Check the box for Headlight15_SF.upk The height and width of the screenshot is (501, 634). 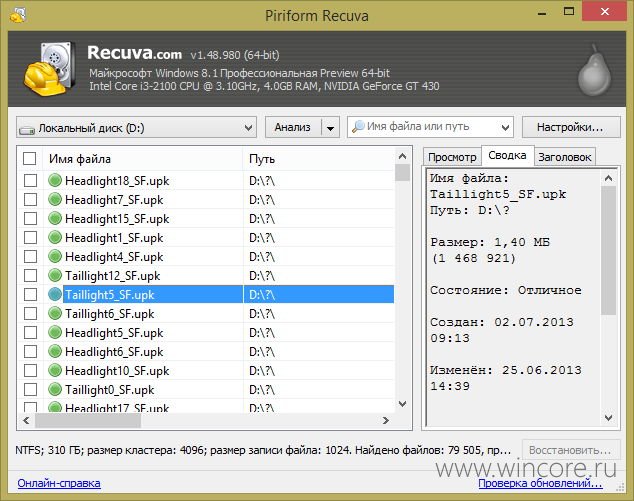click(30, 218)
